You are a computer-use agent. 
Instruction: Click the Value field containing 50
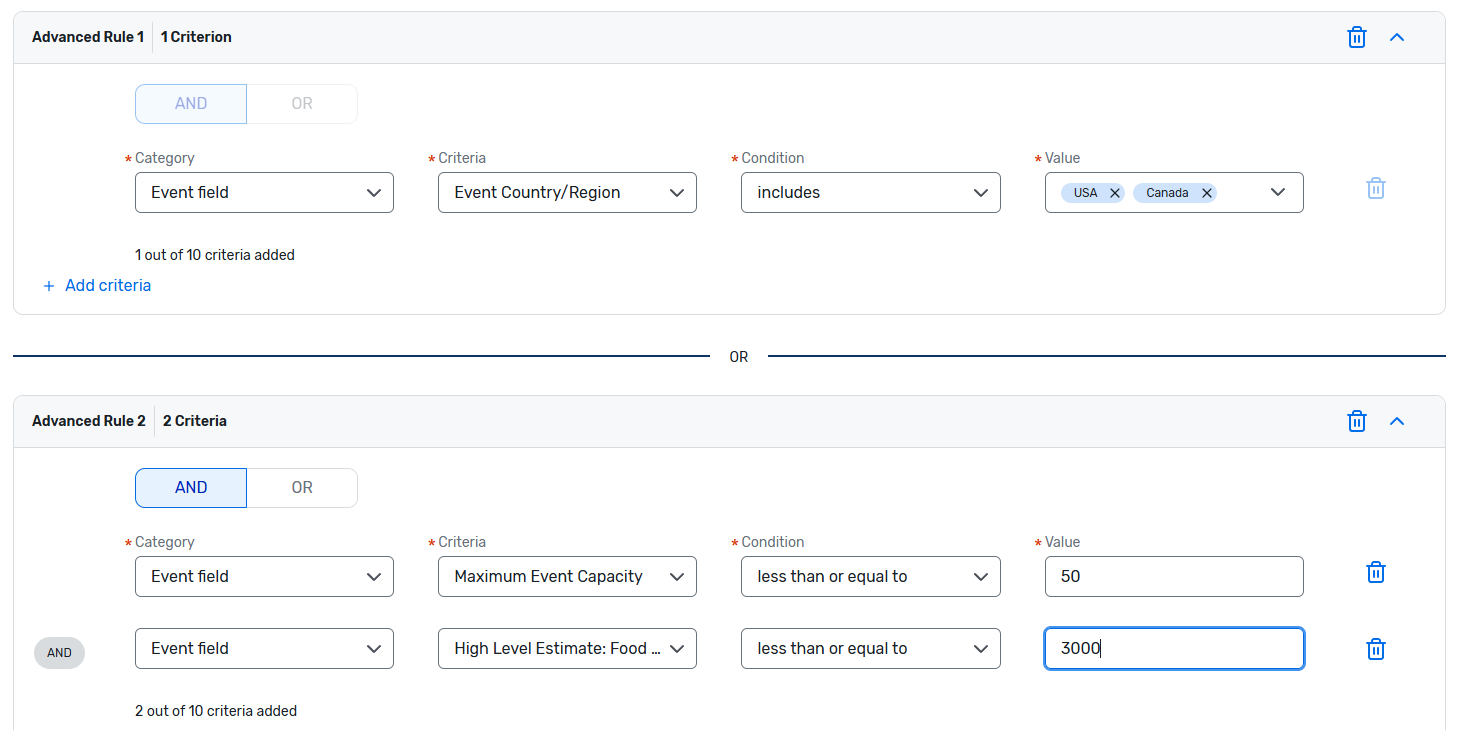click(x=1173, y=577)
